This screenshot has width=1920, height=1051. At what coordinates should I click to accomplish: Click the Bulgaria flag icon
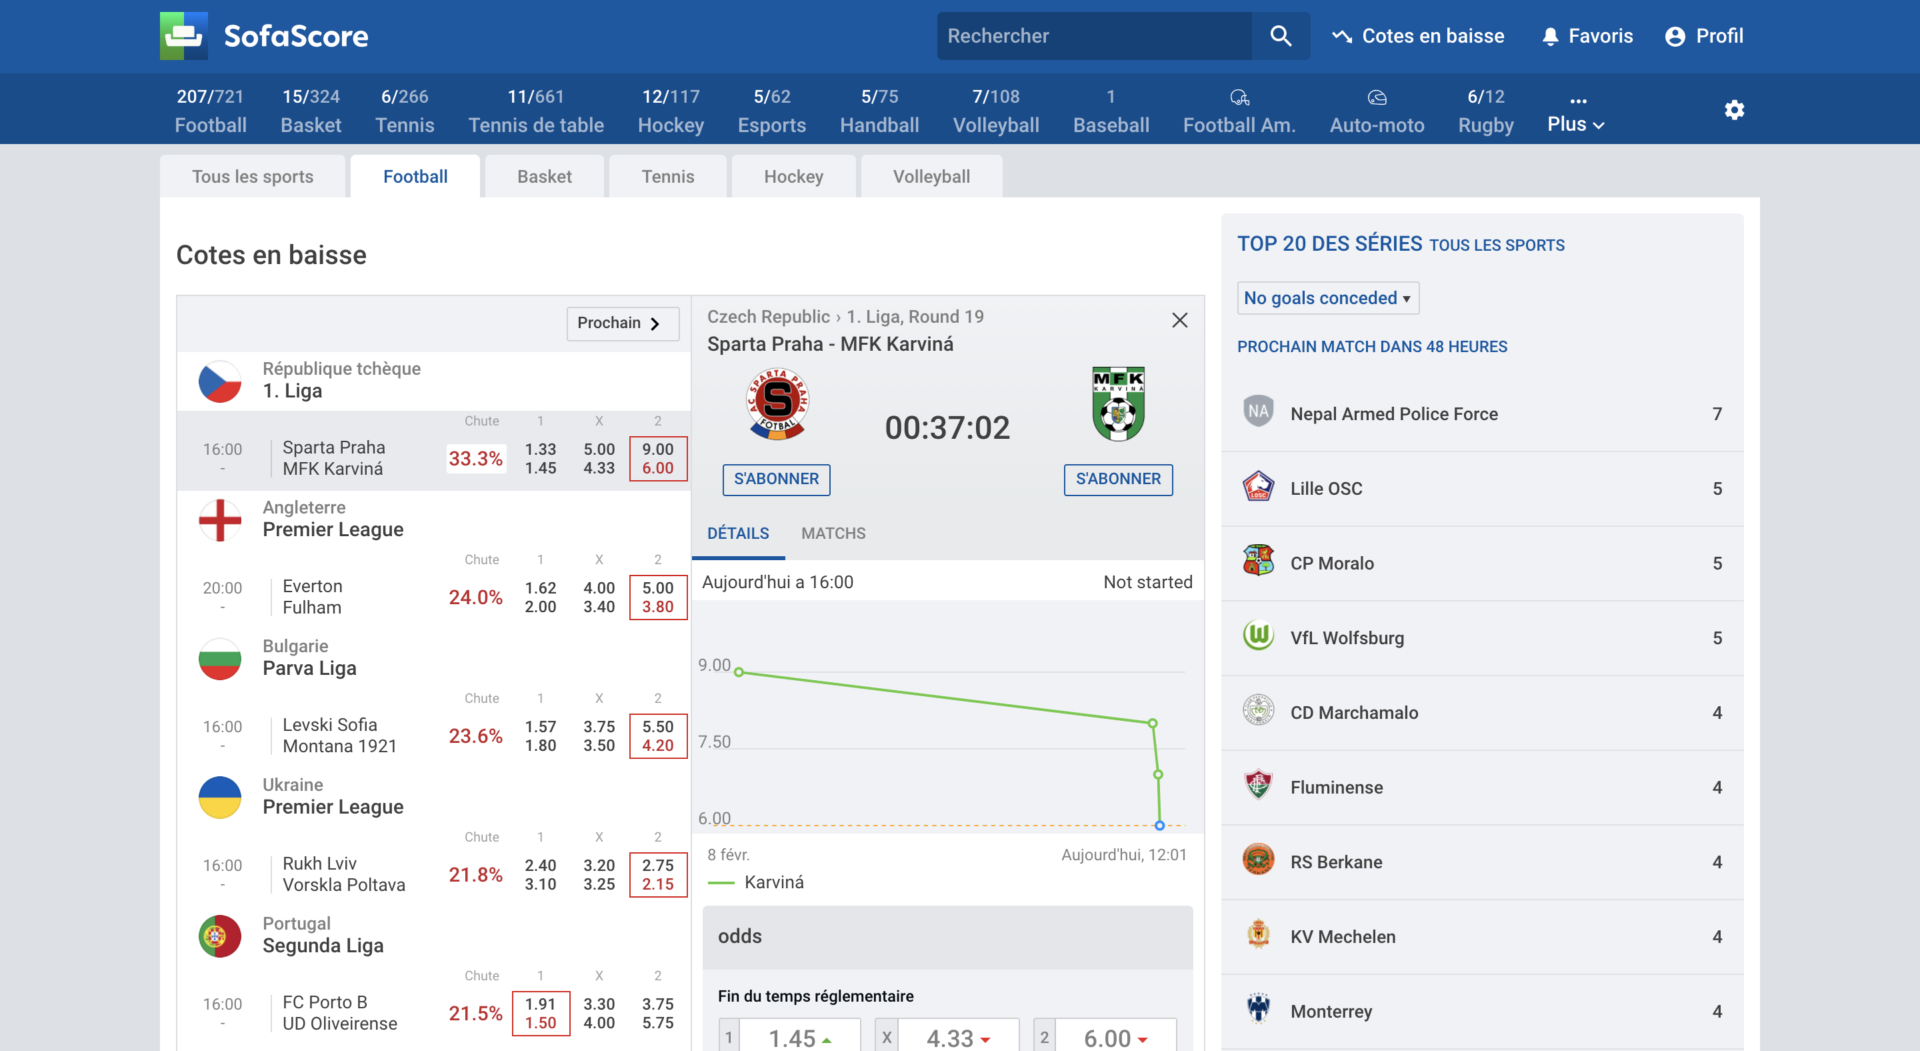220,659
